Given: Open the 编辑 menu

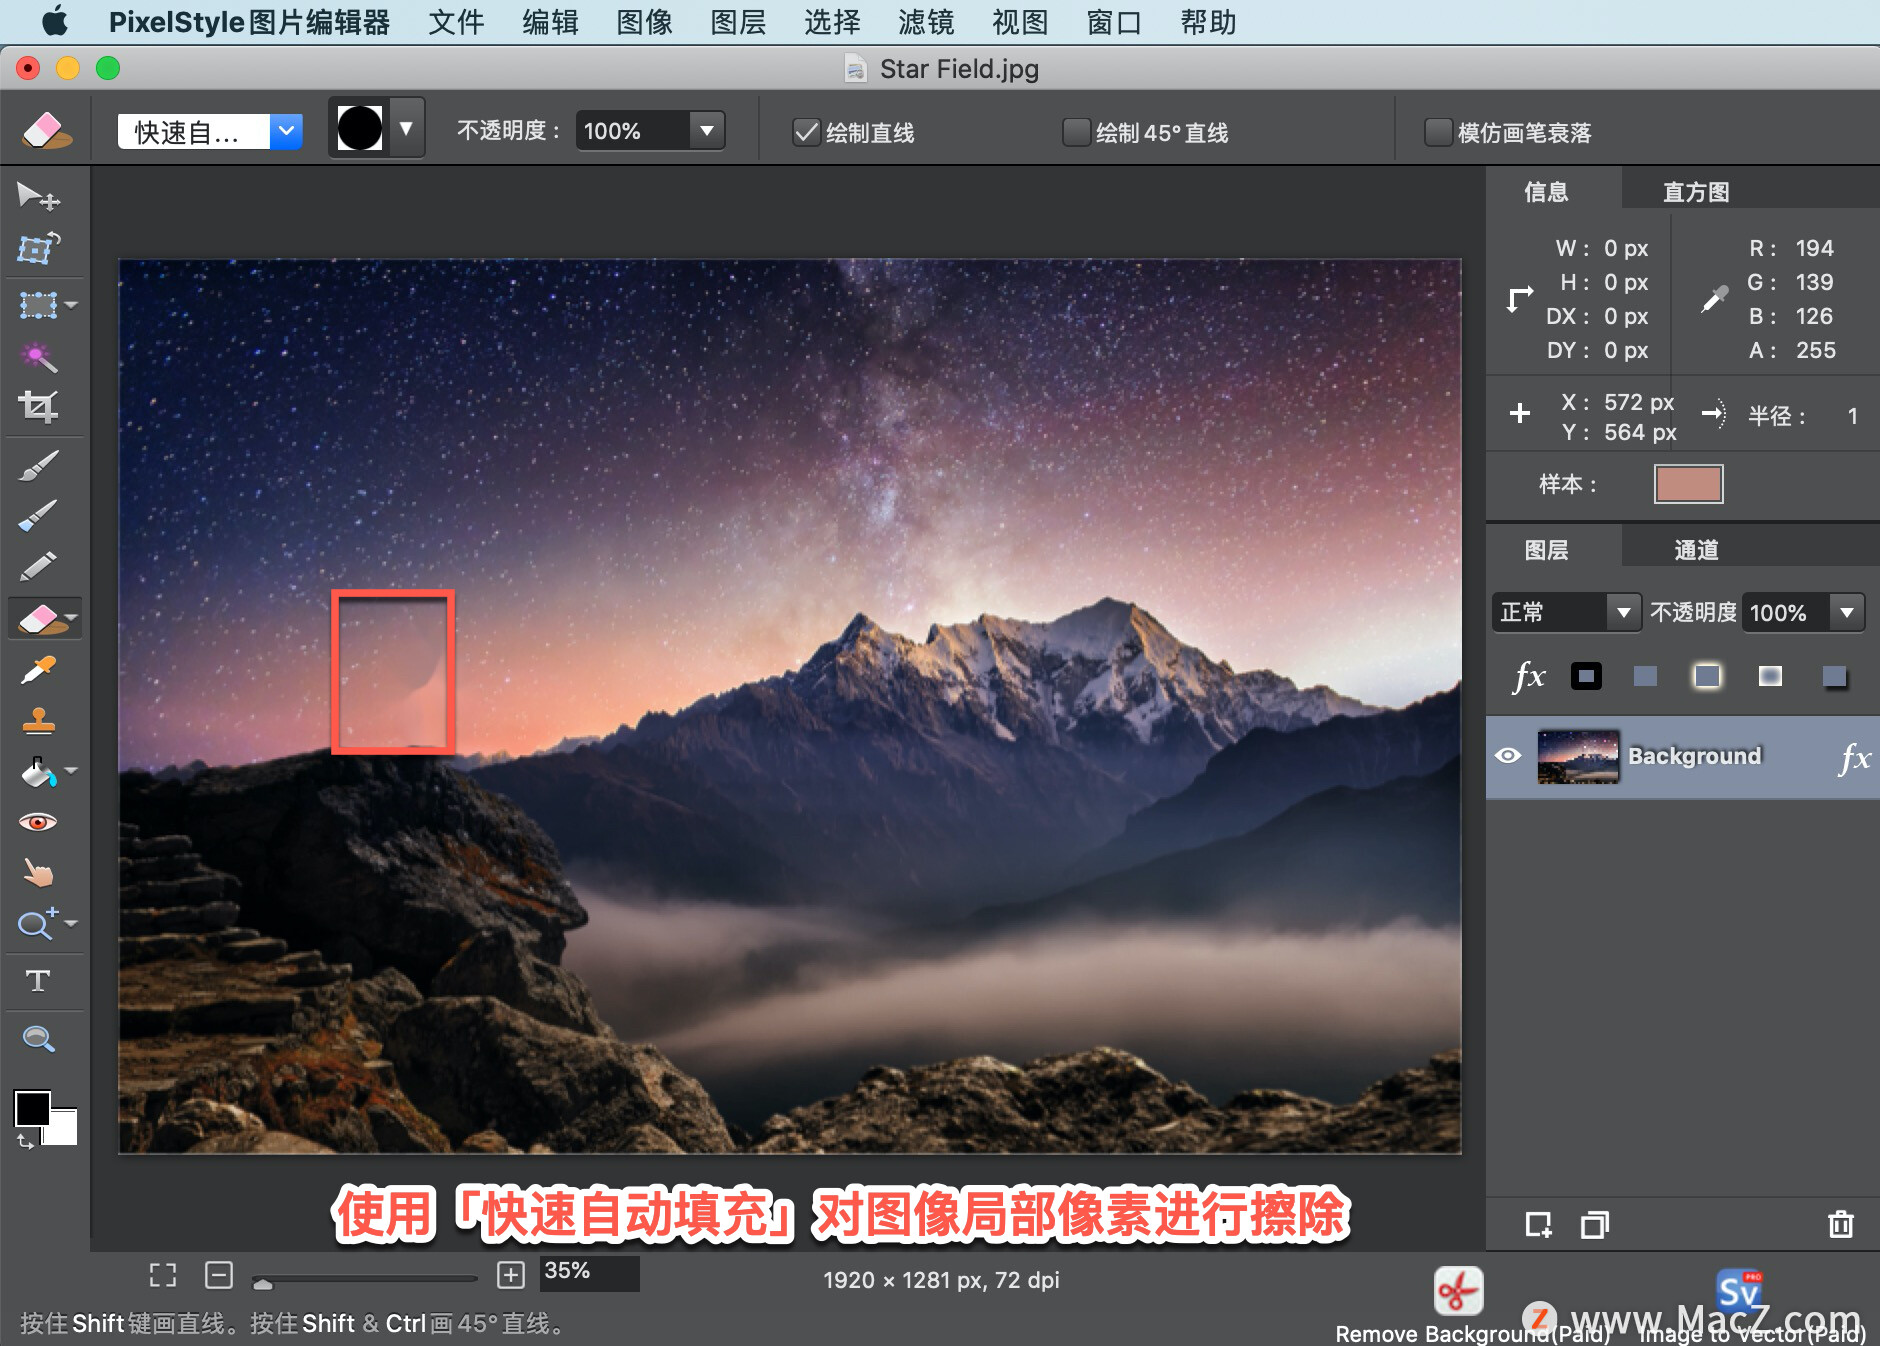Looking at the screenshot, I should point(550,22).
